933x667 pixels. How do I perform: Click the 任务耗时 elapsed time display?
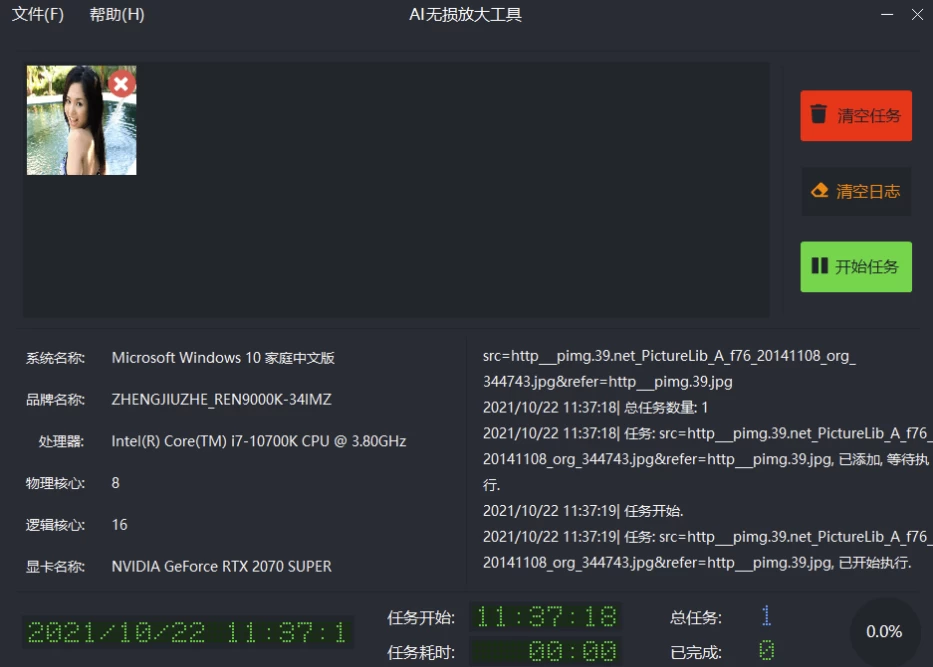pos(546,653)
